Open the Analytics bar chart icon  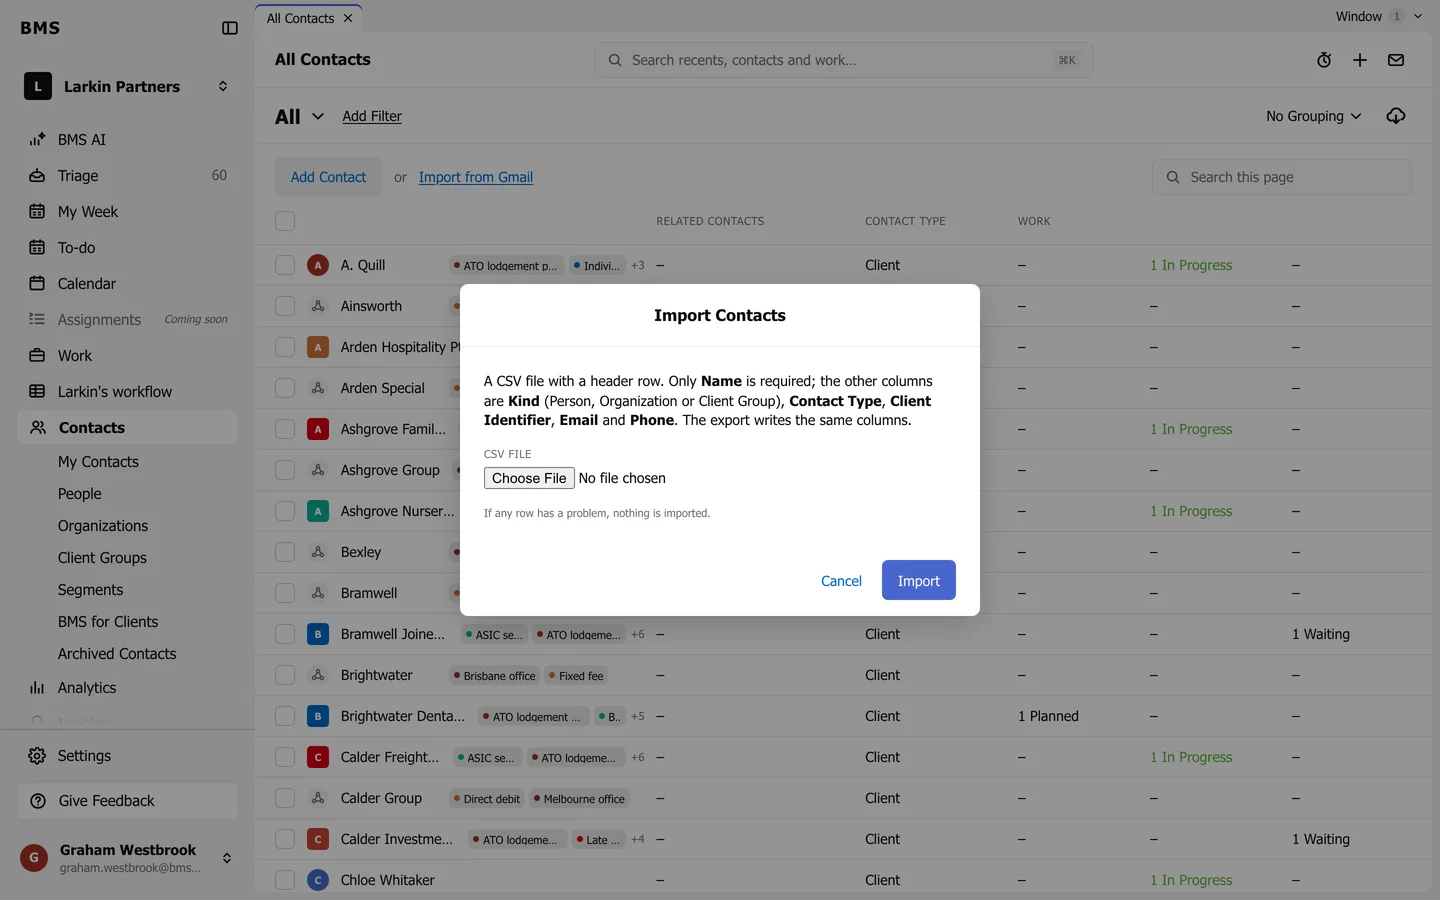37,687
